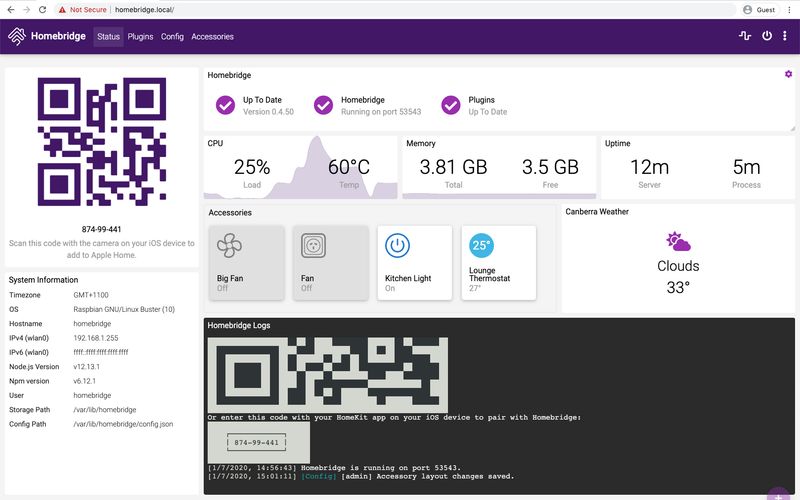Image resolution: width=800 pixels, height=500 pixels.
Task: Click the 12m Server uptime value
Action: (649, 167)
